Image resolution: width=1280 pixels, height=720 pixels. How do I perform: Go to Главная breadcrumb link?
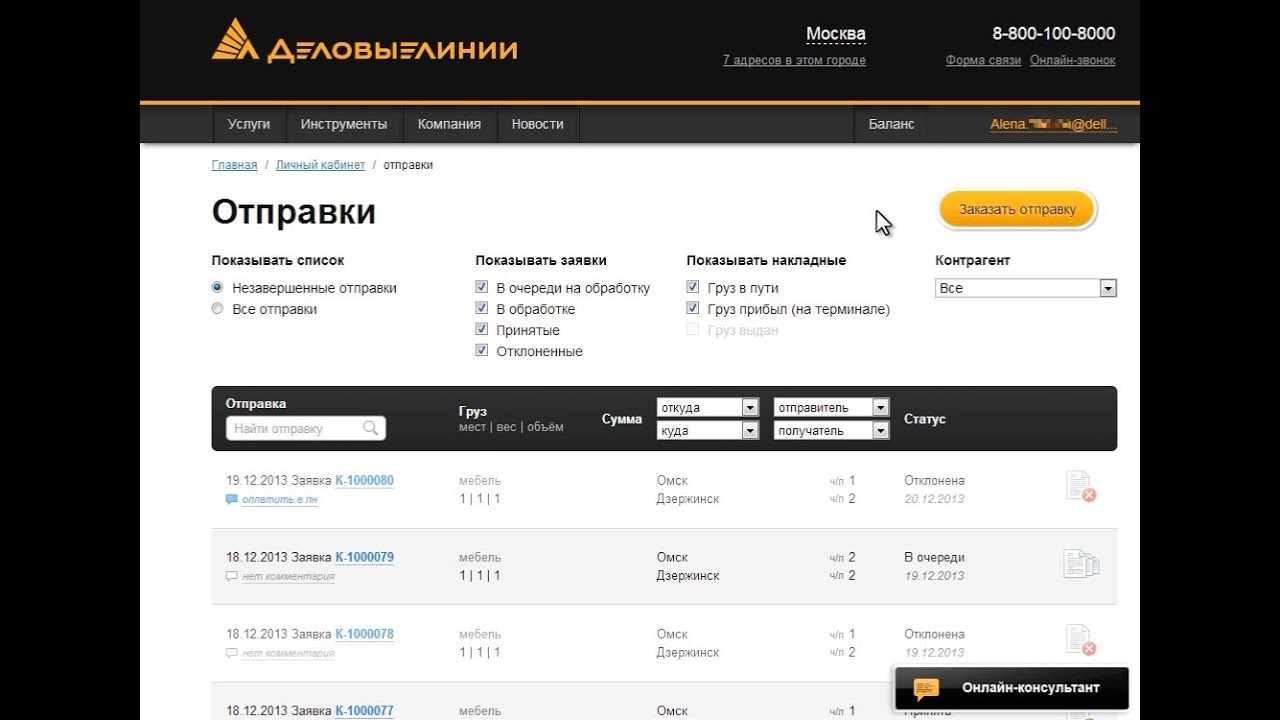point(234,165)
